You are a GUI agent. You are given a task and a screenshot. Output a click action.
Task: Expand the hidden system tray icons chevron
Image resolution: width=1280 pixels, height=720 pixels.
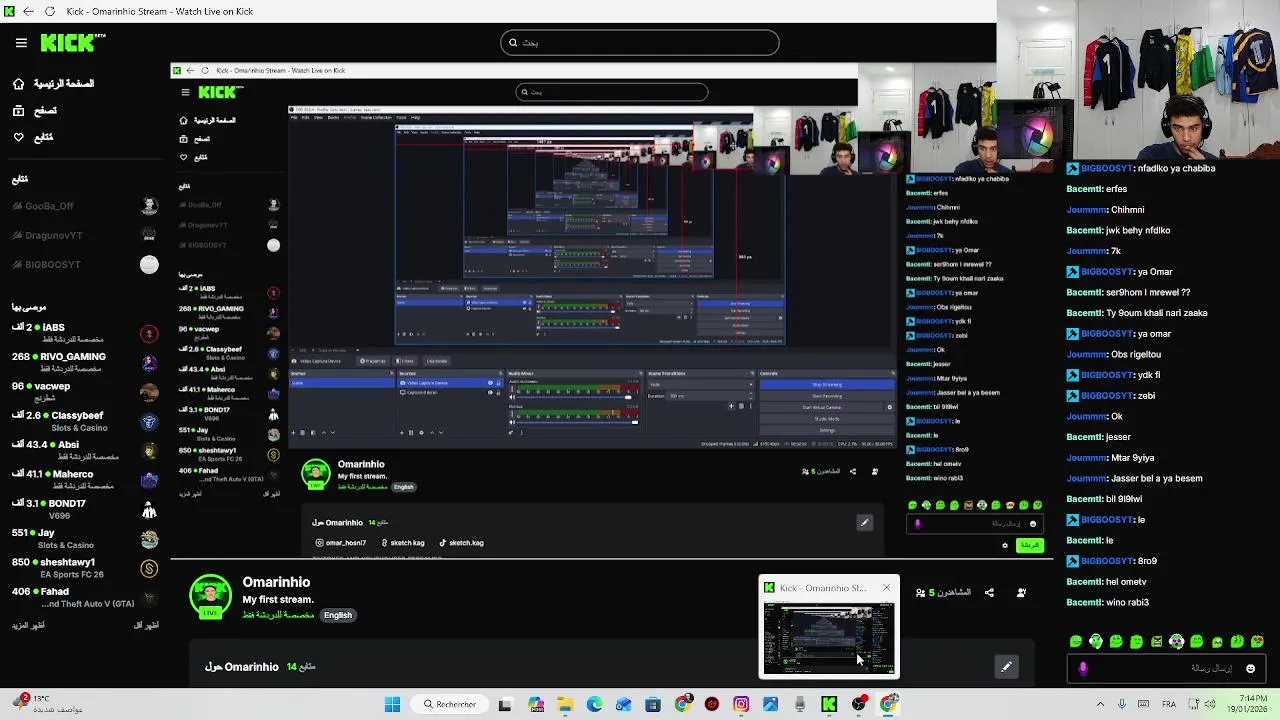[1100, 704]
